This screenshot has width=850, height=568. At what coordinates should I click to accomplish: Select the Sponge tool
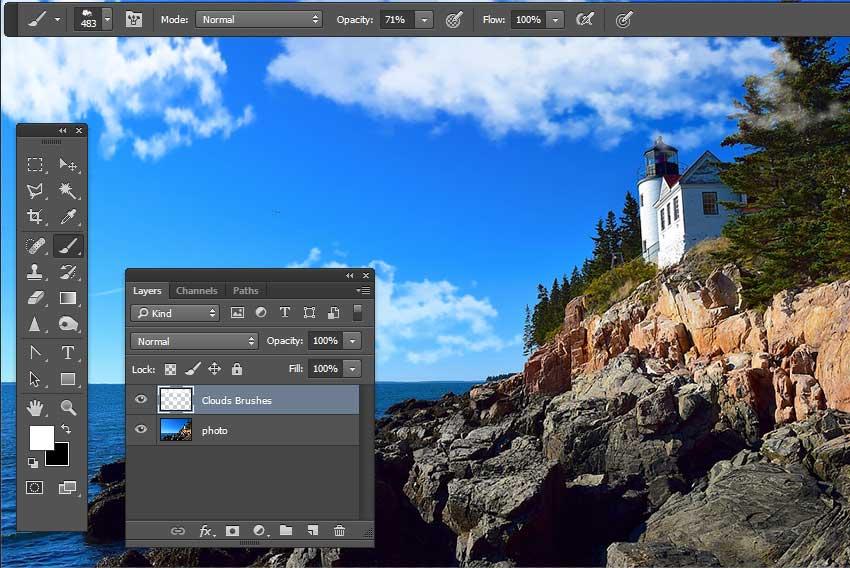pyautogui.click(x=68, y=324)
